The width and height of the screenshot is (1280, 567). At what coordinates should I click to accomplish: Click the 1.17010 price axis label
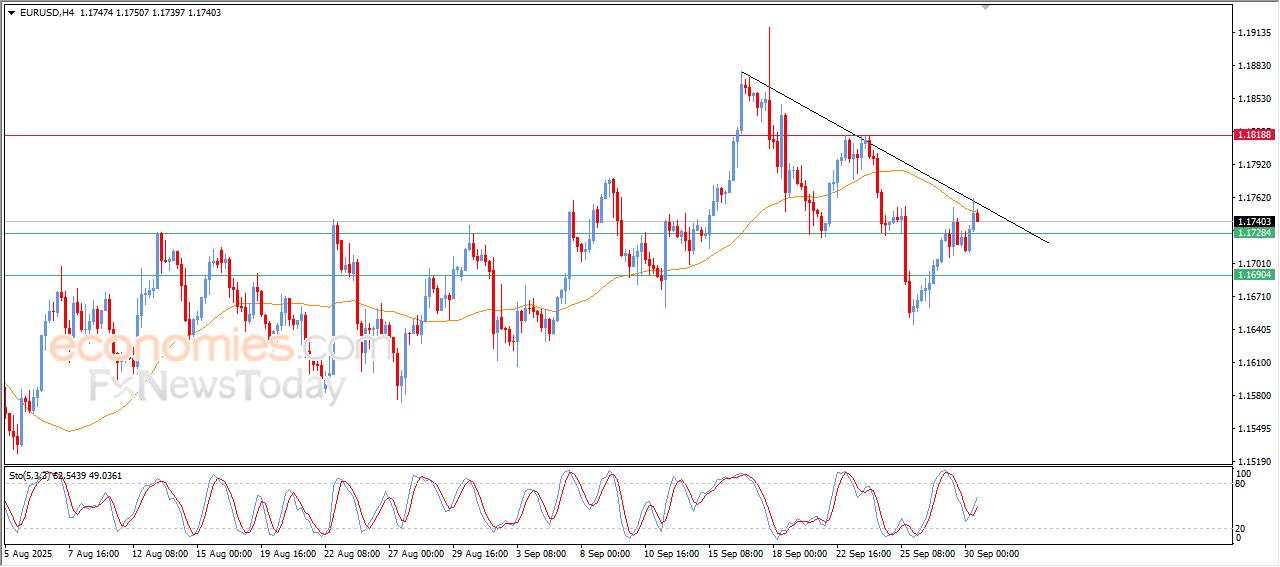1254,264
